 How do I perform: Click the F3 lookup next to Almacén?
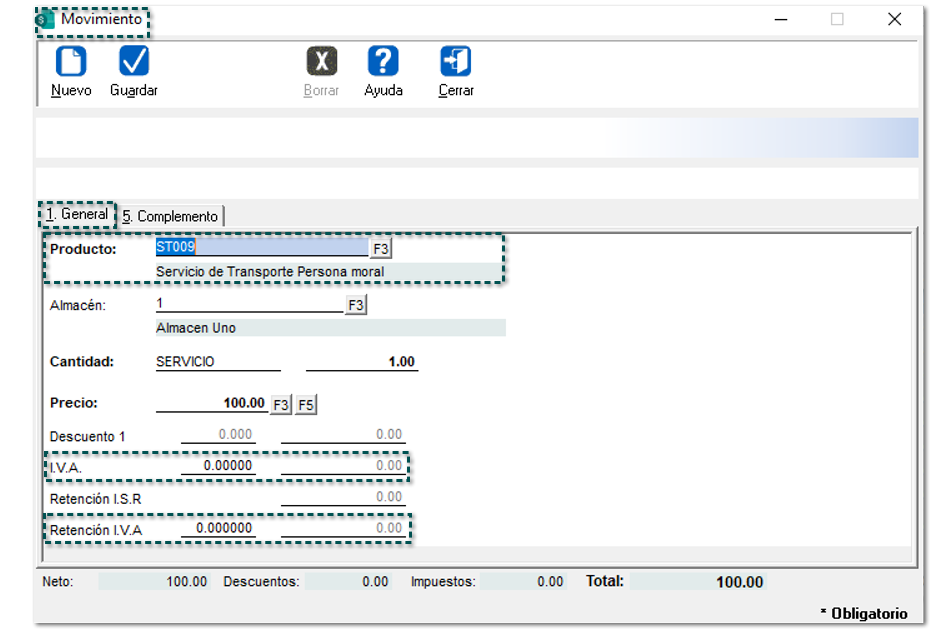[x=356, y=305]
